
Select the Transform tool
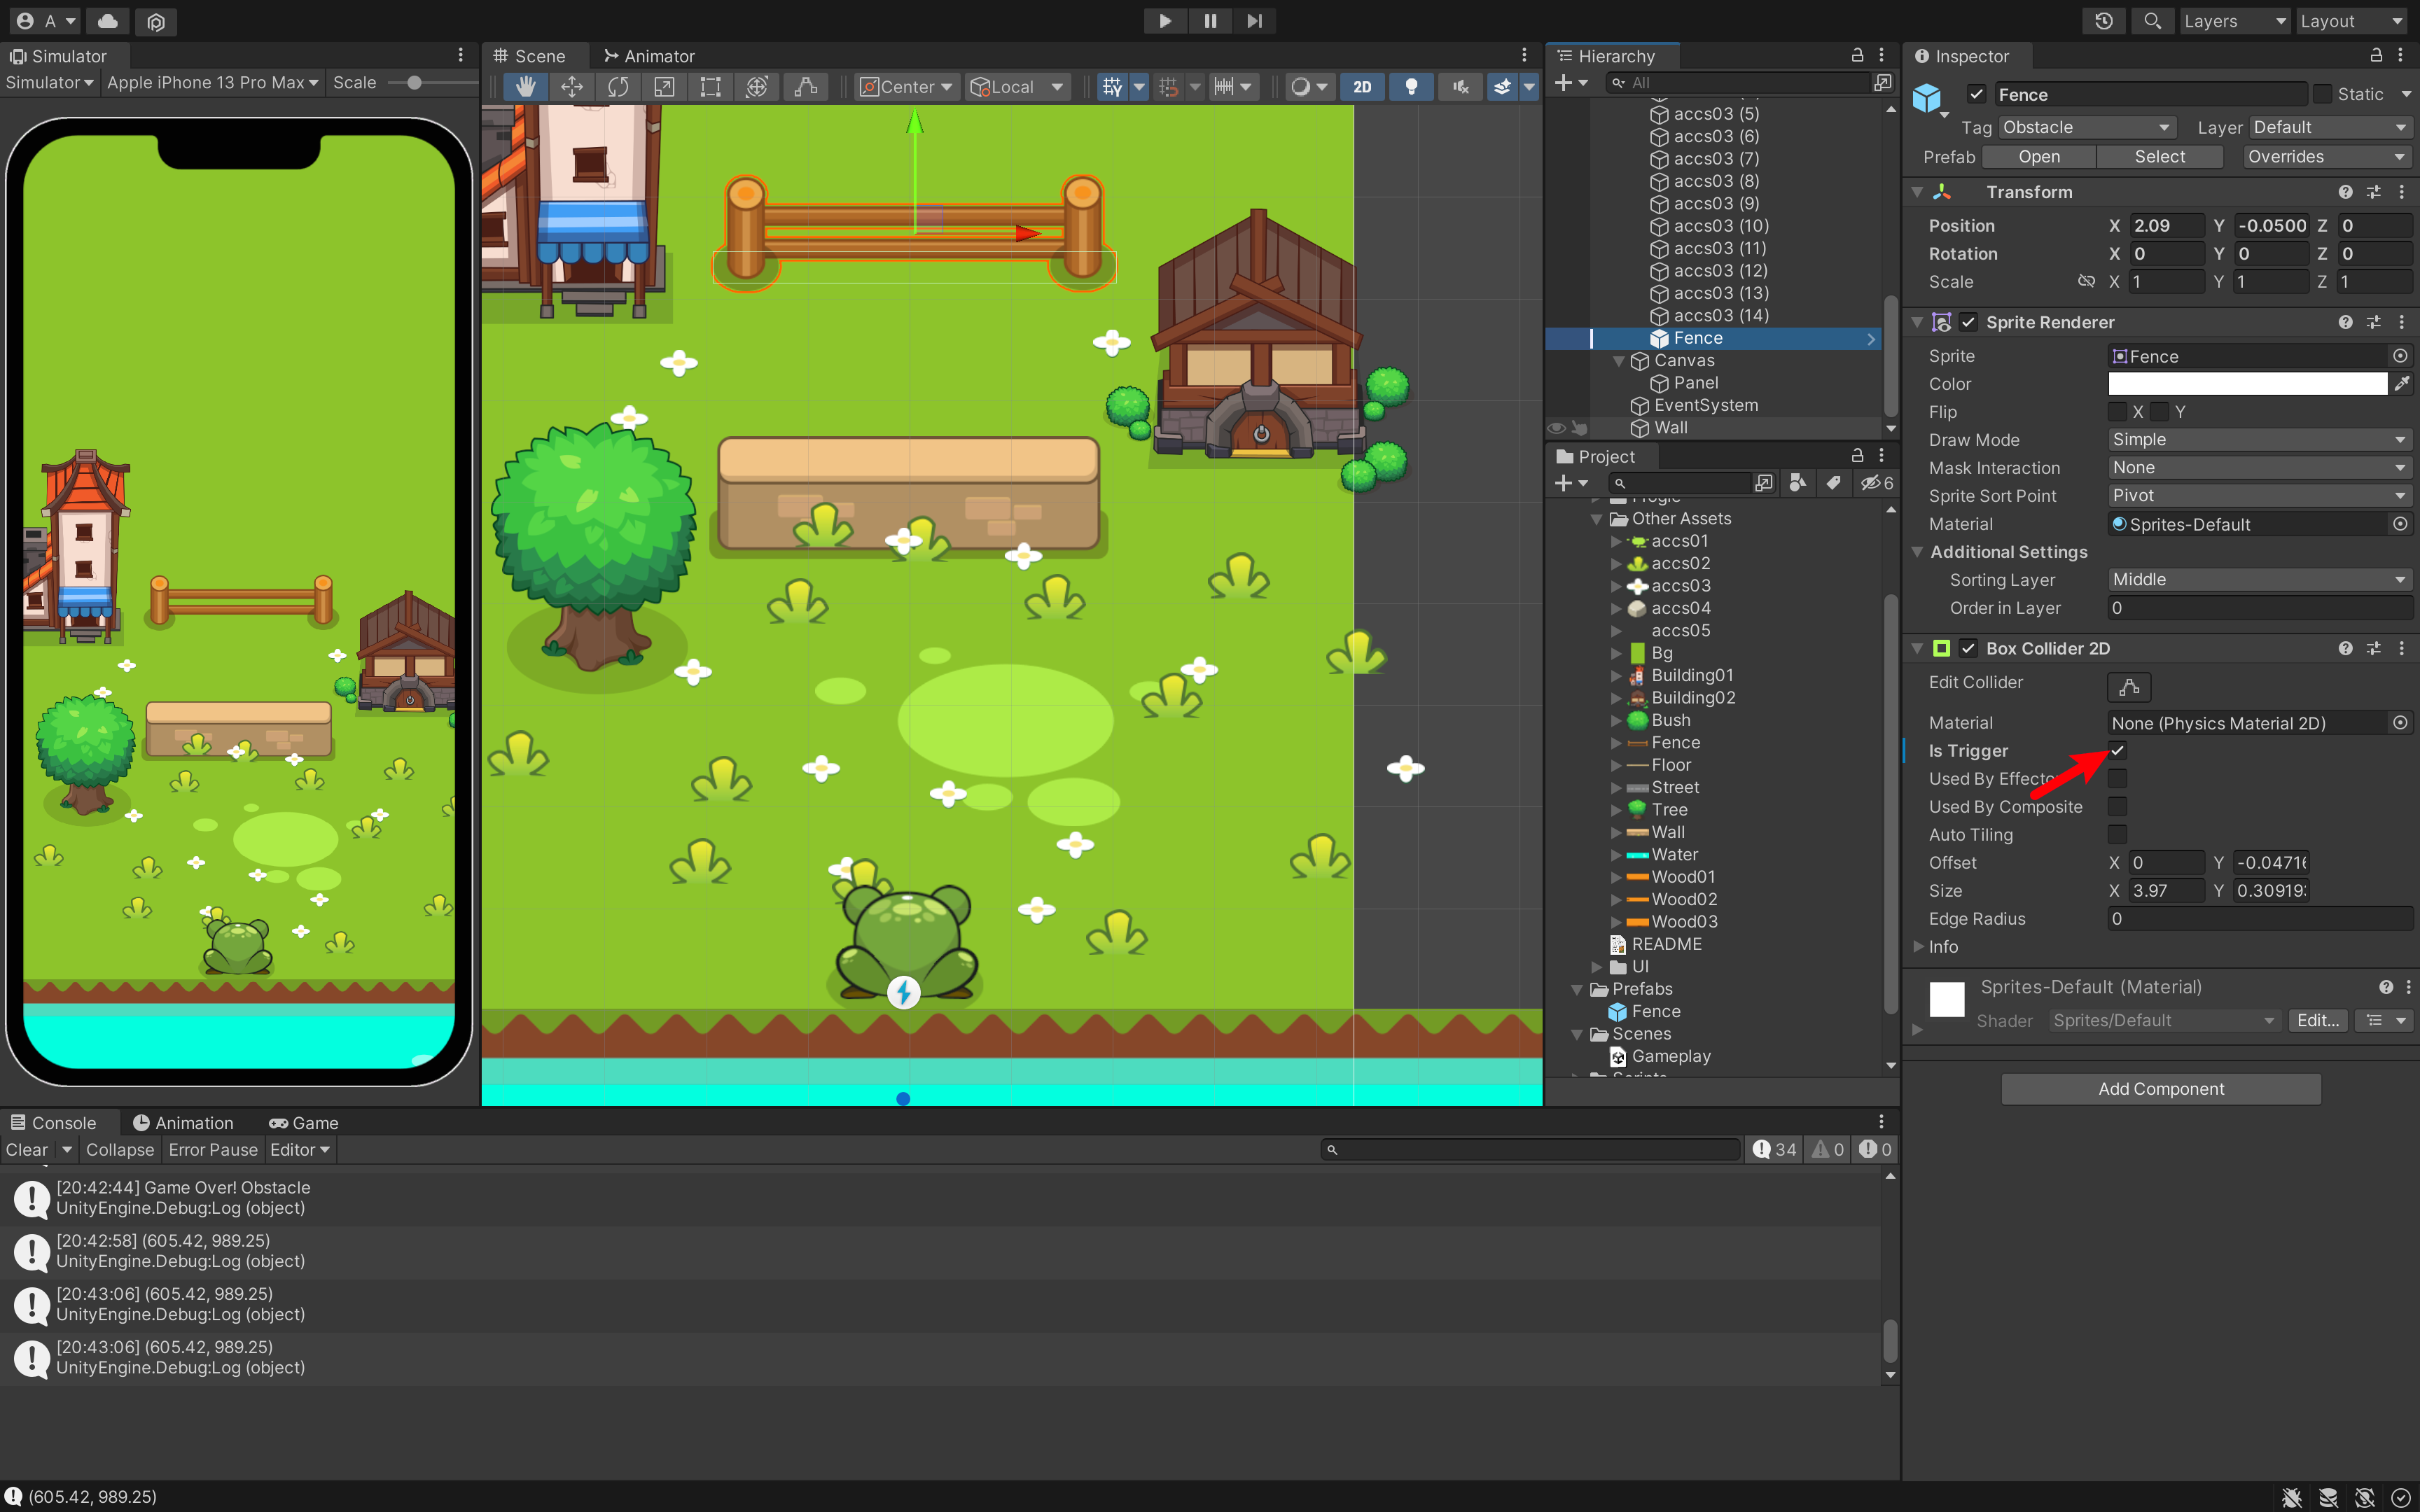click(x=757, y=87)
